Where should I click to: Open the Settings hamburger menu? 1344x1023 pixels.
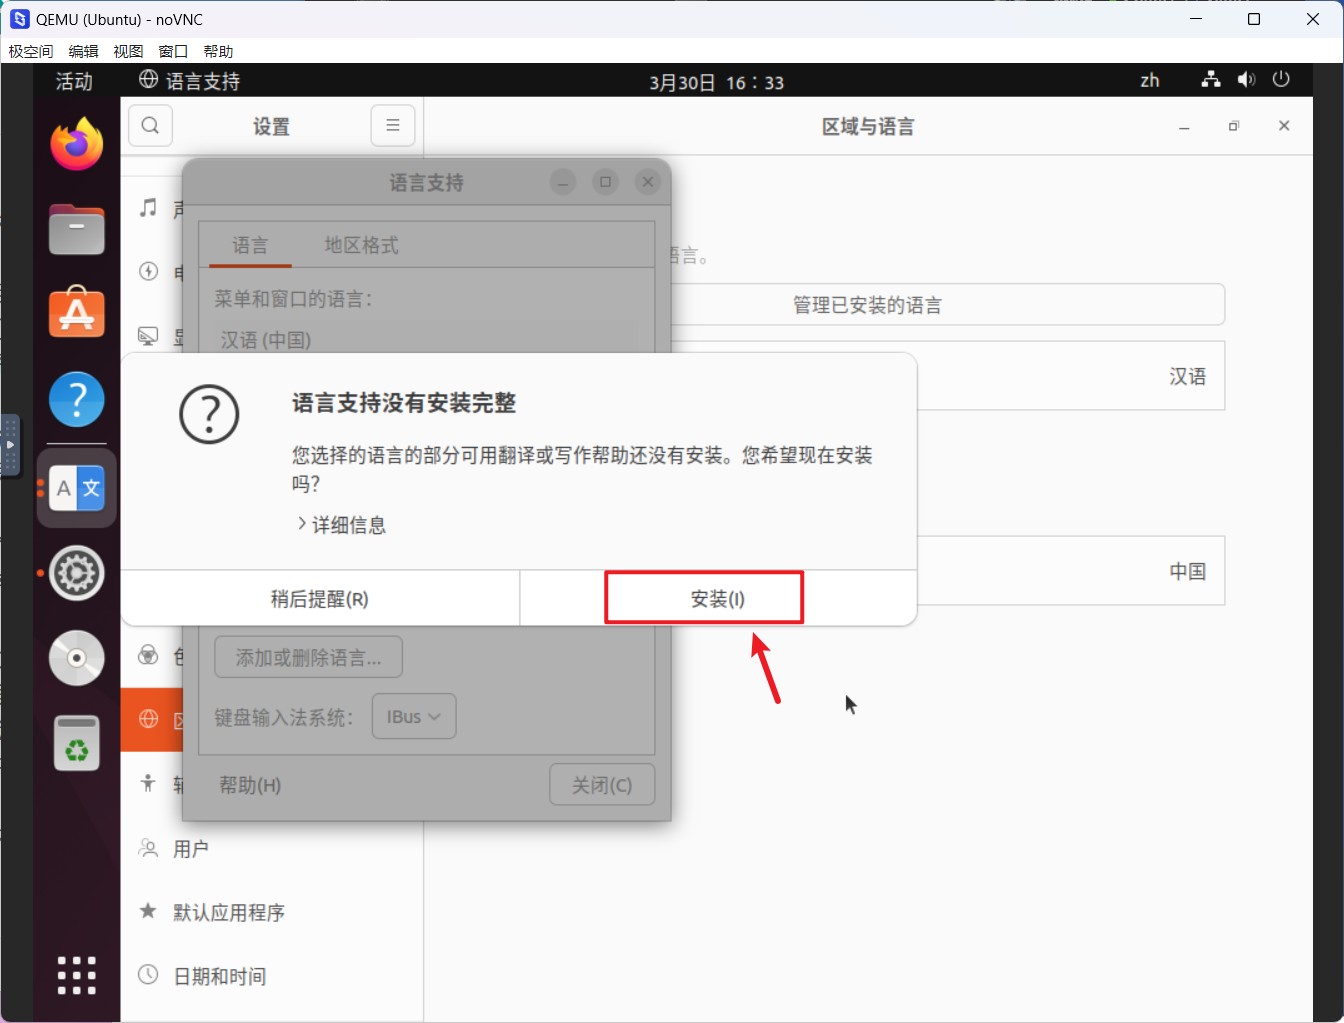[x=393, y=126]
